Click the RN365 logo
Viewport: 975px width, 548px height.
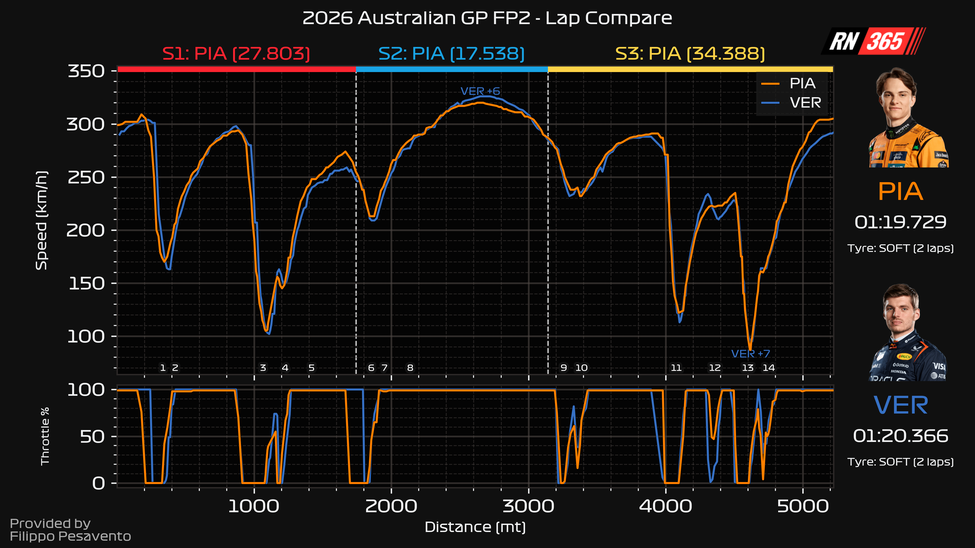[x=873, y=42]
